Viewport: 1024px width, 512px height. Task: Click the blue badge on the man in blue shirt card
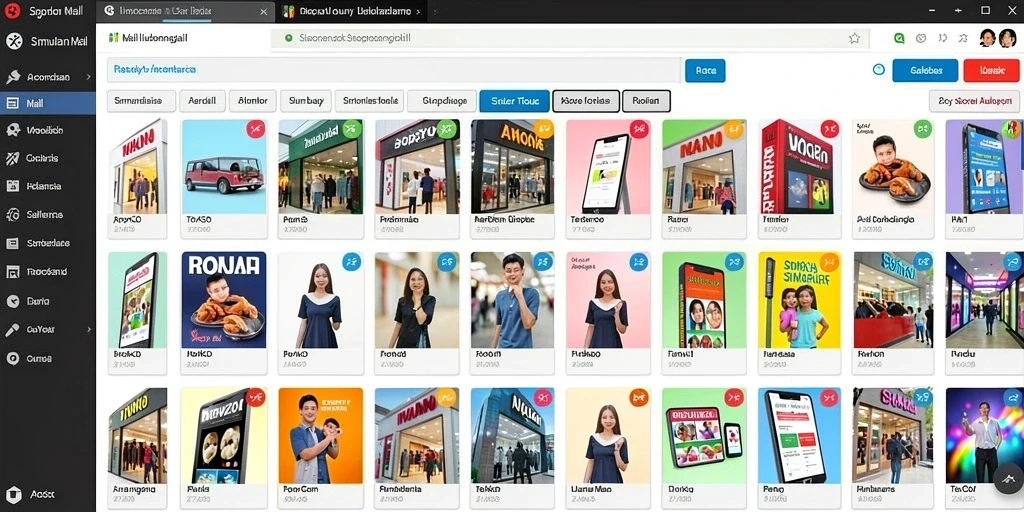pyautogui.click(x=543, y=262)
